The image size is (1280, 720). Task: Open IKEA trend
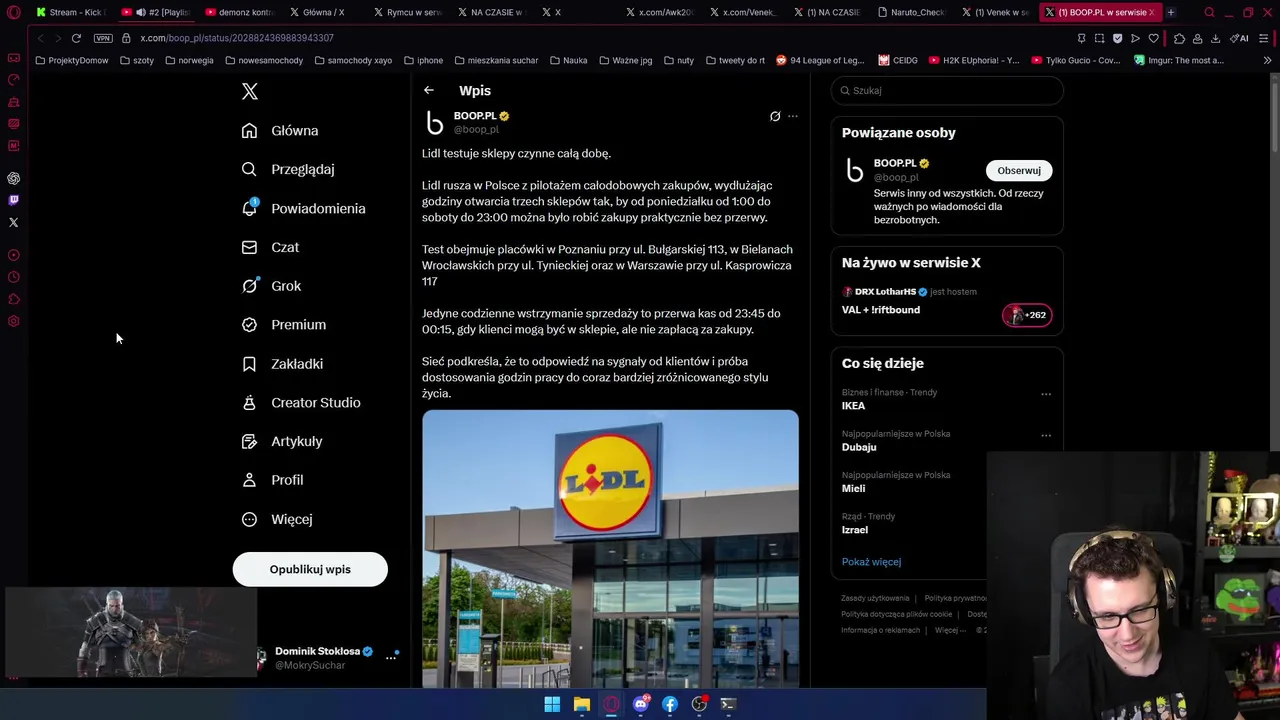(853, 406)
